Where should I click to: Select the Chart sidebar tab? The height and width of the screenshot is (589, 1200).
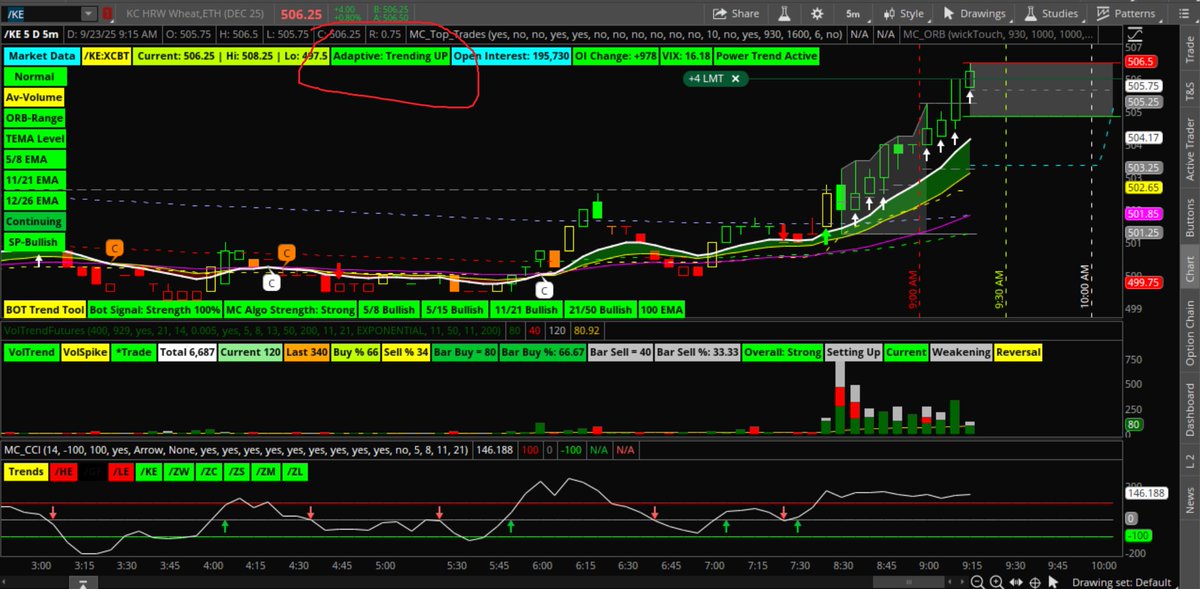[1189, 266]
